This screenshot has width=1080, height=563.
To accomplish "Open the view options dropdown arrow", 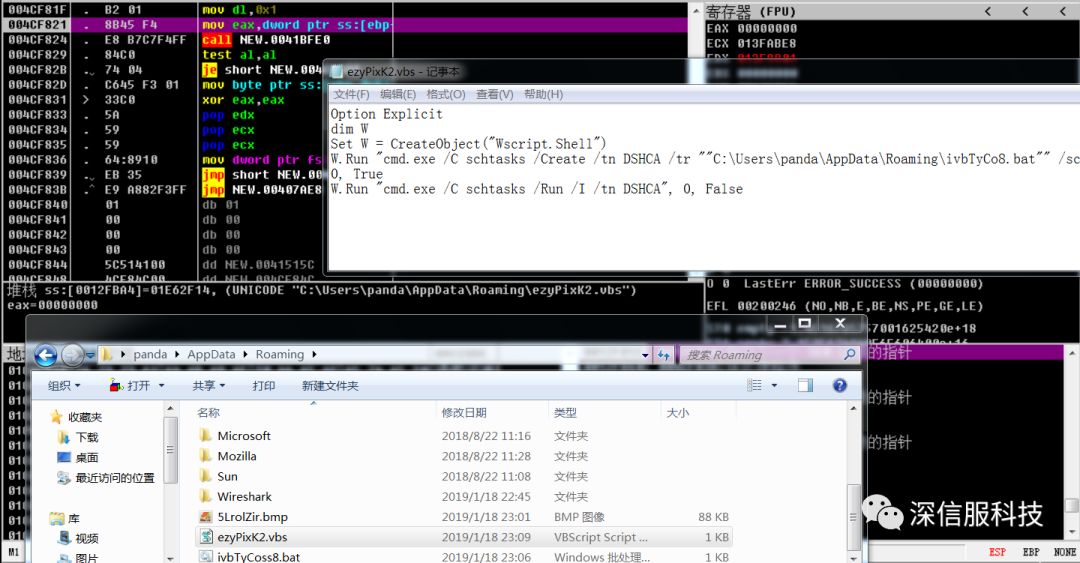I will (774, 385).
